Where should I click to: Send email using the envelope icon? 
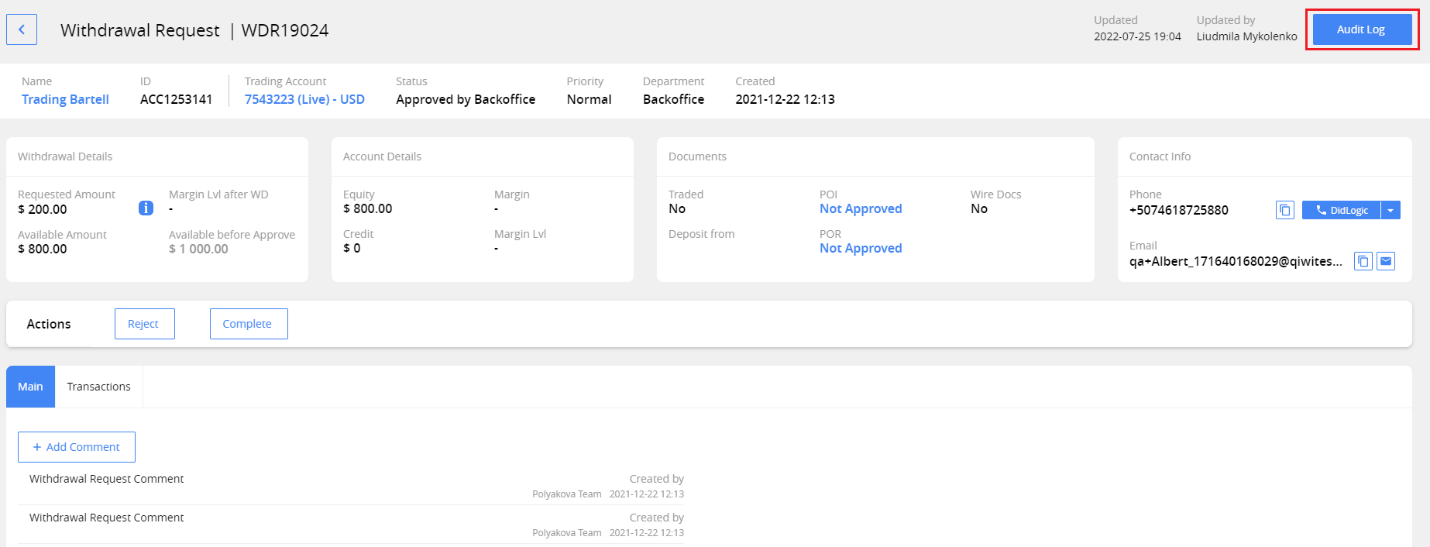point(1385,261)
